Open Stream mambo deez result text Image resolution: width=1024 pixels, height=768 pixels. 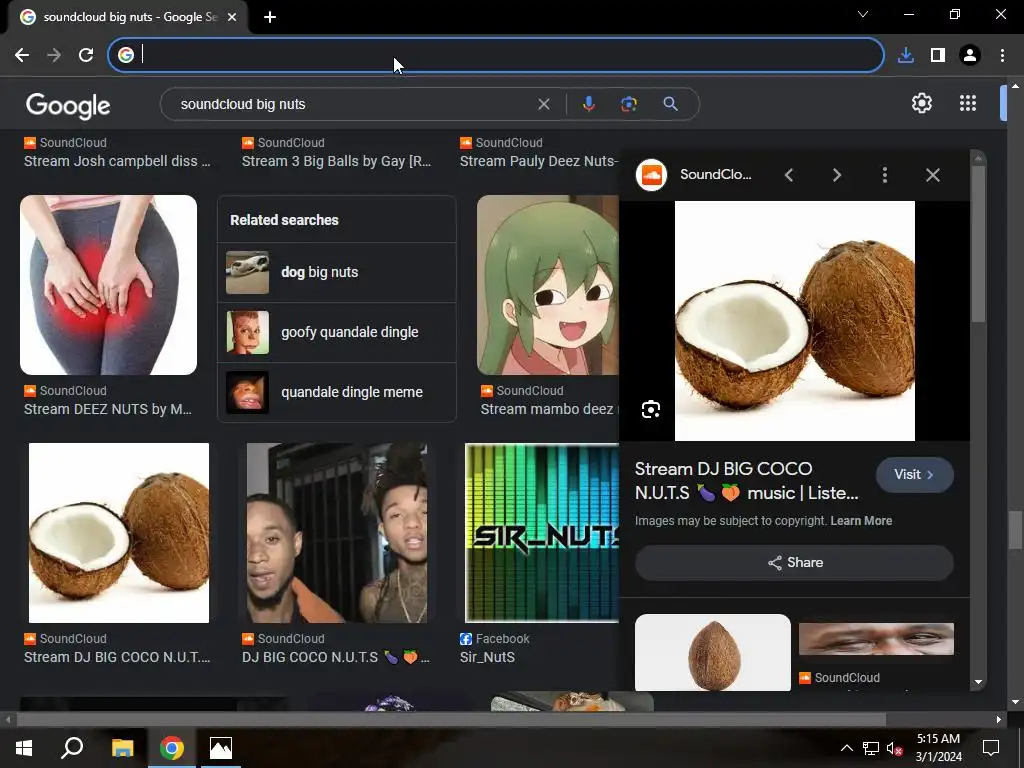[x=549, y=409]
